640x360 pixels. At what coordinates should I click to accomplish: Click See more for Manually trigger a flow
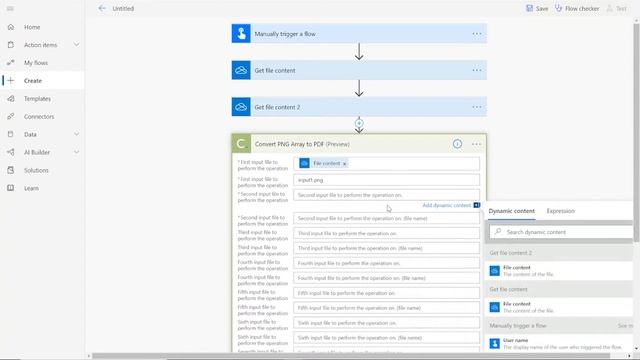point(625,326)
